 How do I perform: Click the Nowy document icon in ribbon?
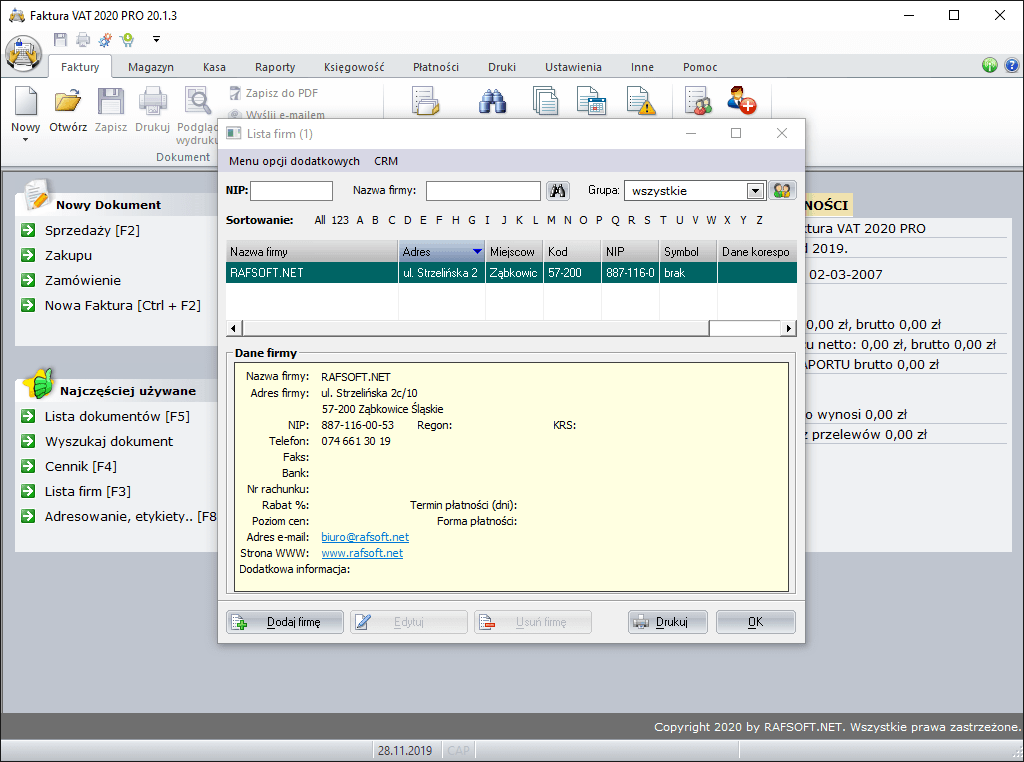click(x=25, y=102)
